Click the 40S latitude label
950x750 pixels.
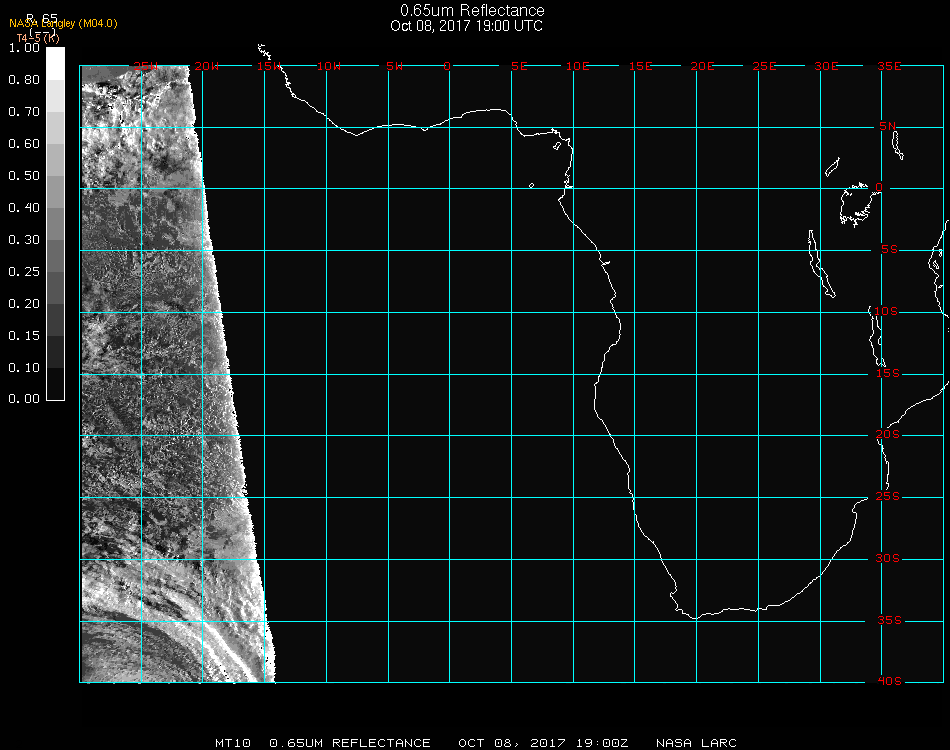888,681
